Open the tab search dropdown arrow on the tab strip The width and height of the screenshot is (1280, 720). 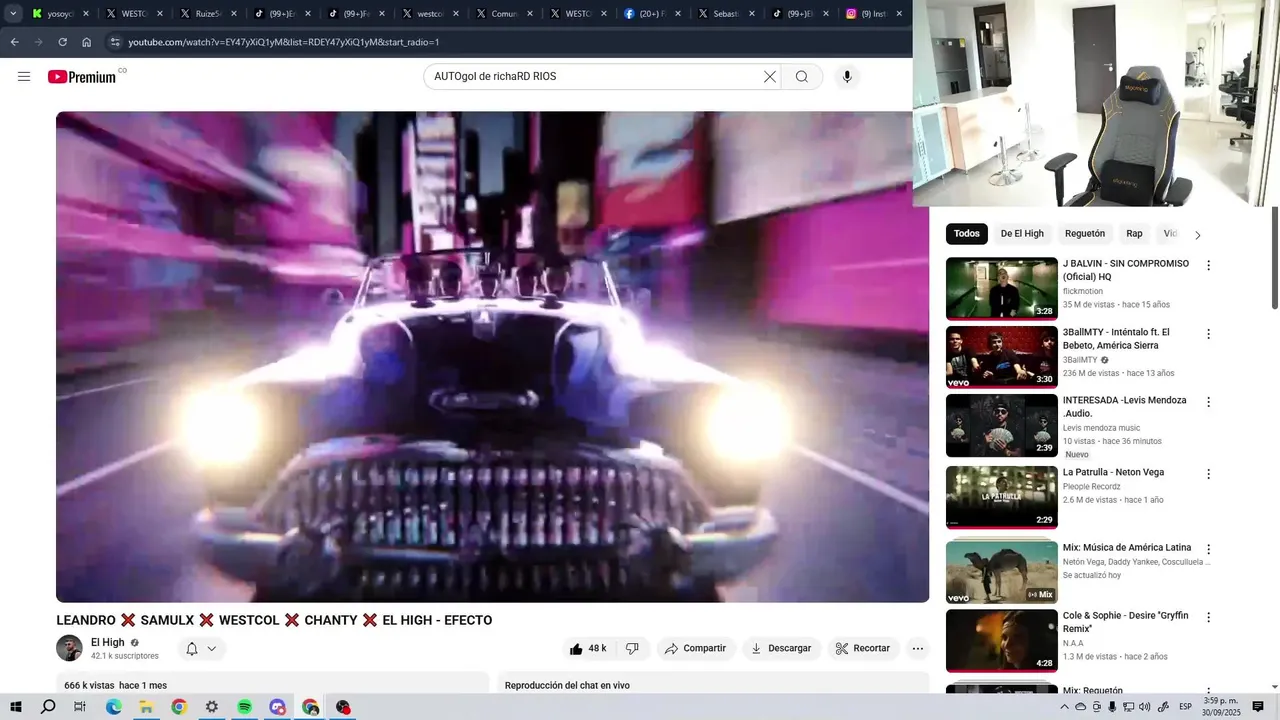[13, 14]
